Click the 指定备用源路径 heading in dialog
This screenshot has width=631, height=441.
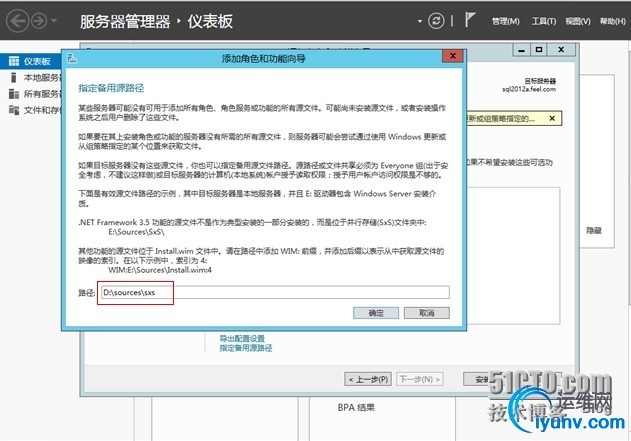click(111, 88)
